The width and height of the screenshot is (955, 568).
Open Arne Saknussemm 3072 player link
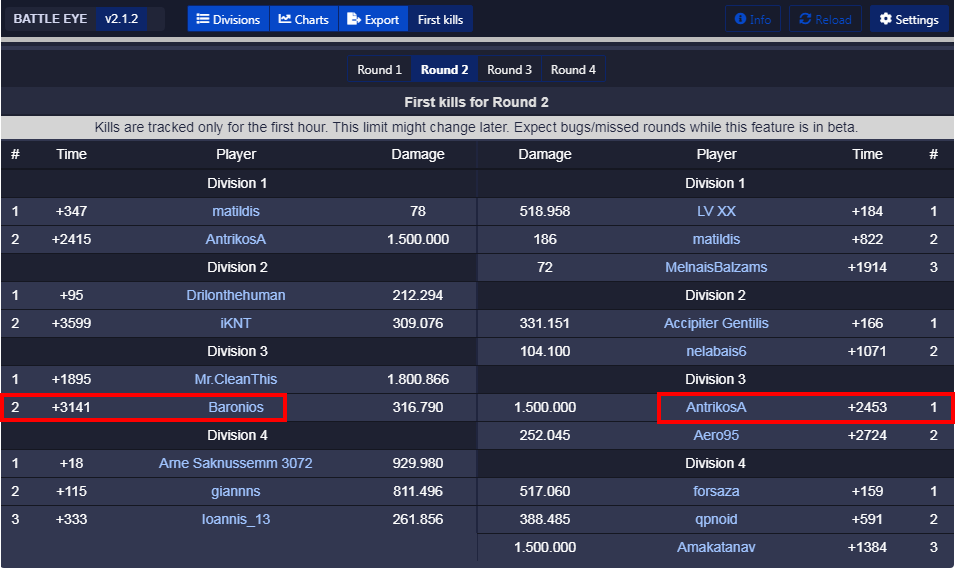236,463
